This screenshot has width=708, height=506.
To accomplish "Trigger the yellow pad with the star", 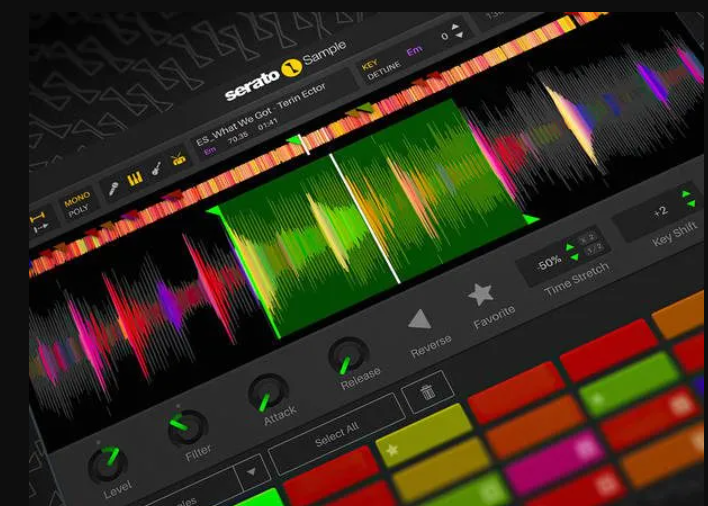I will pyautogui.click(x=424, y=435).
